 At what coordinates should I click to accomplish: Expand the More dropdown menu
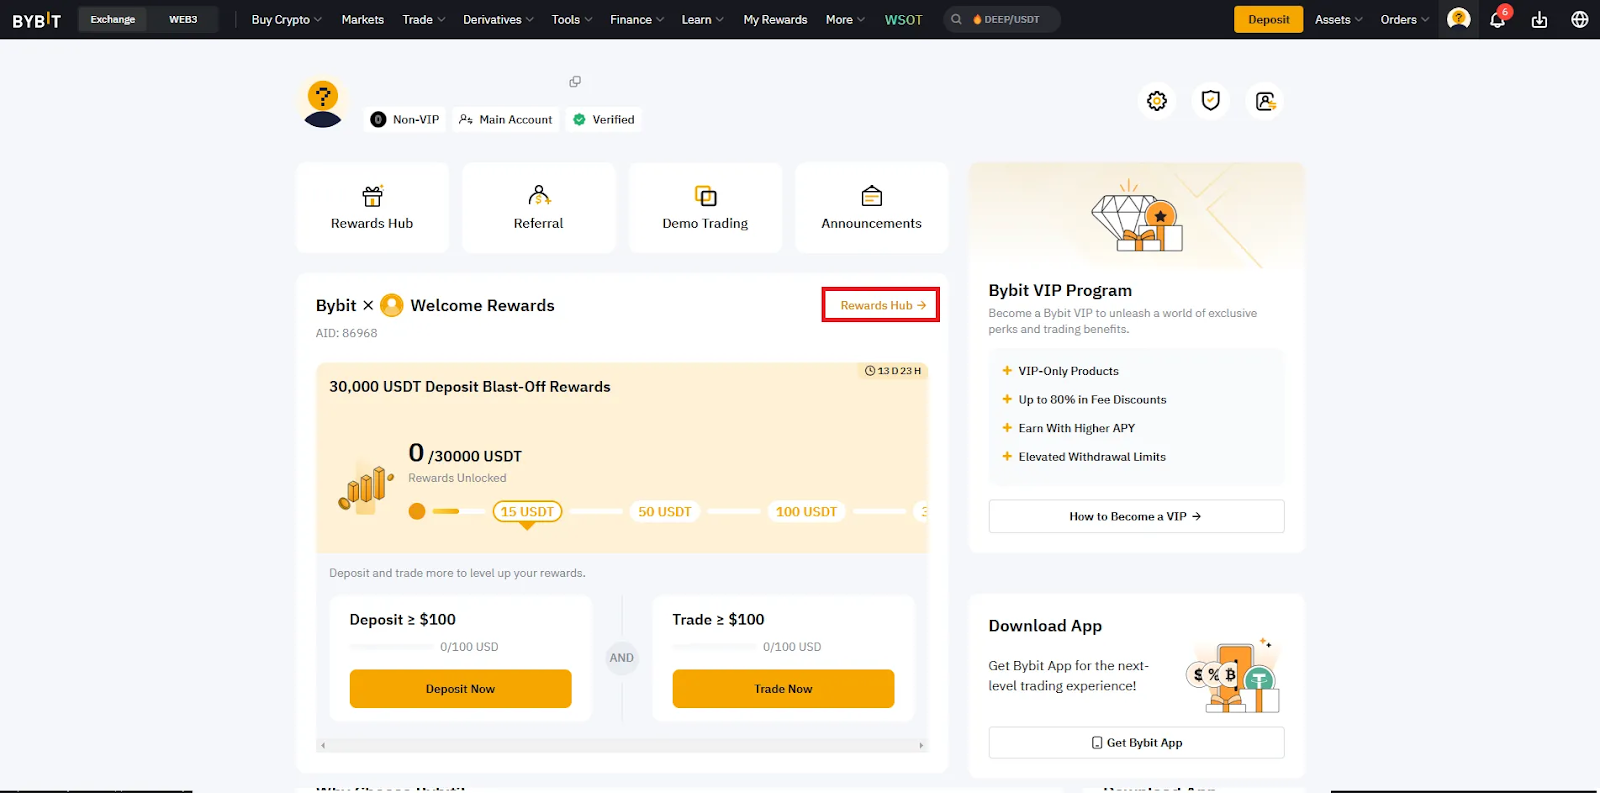coord(845,19)
